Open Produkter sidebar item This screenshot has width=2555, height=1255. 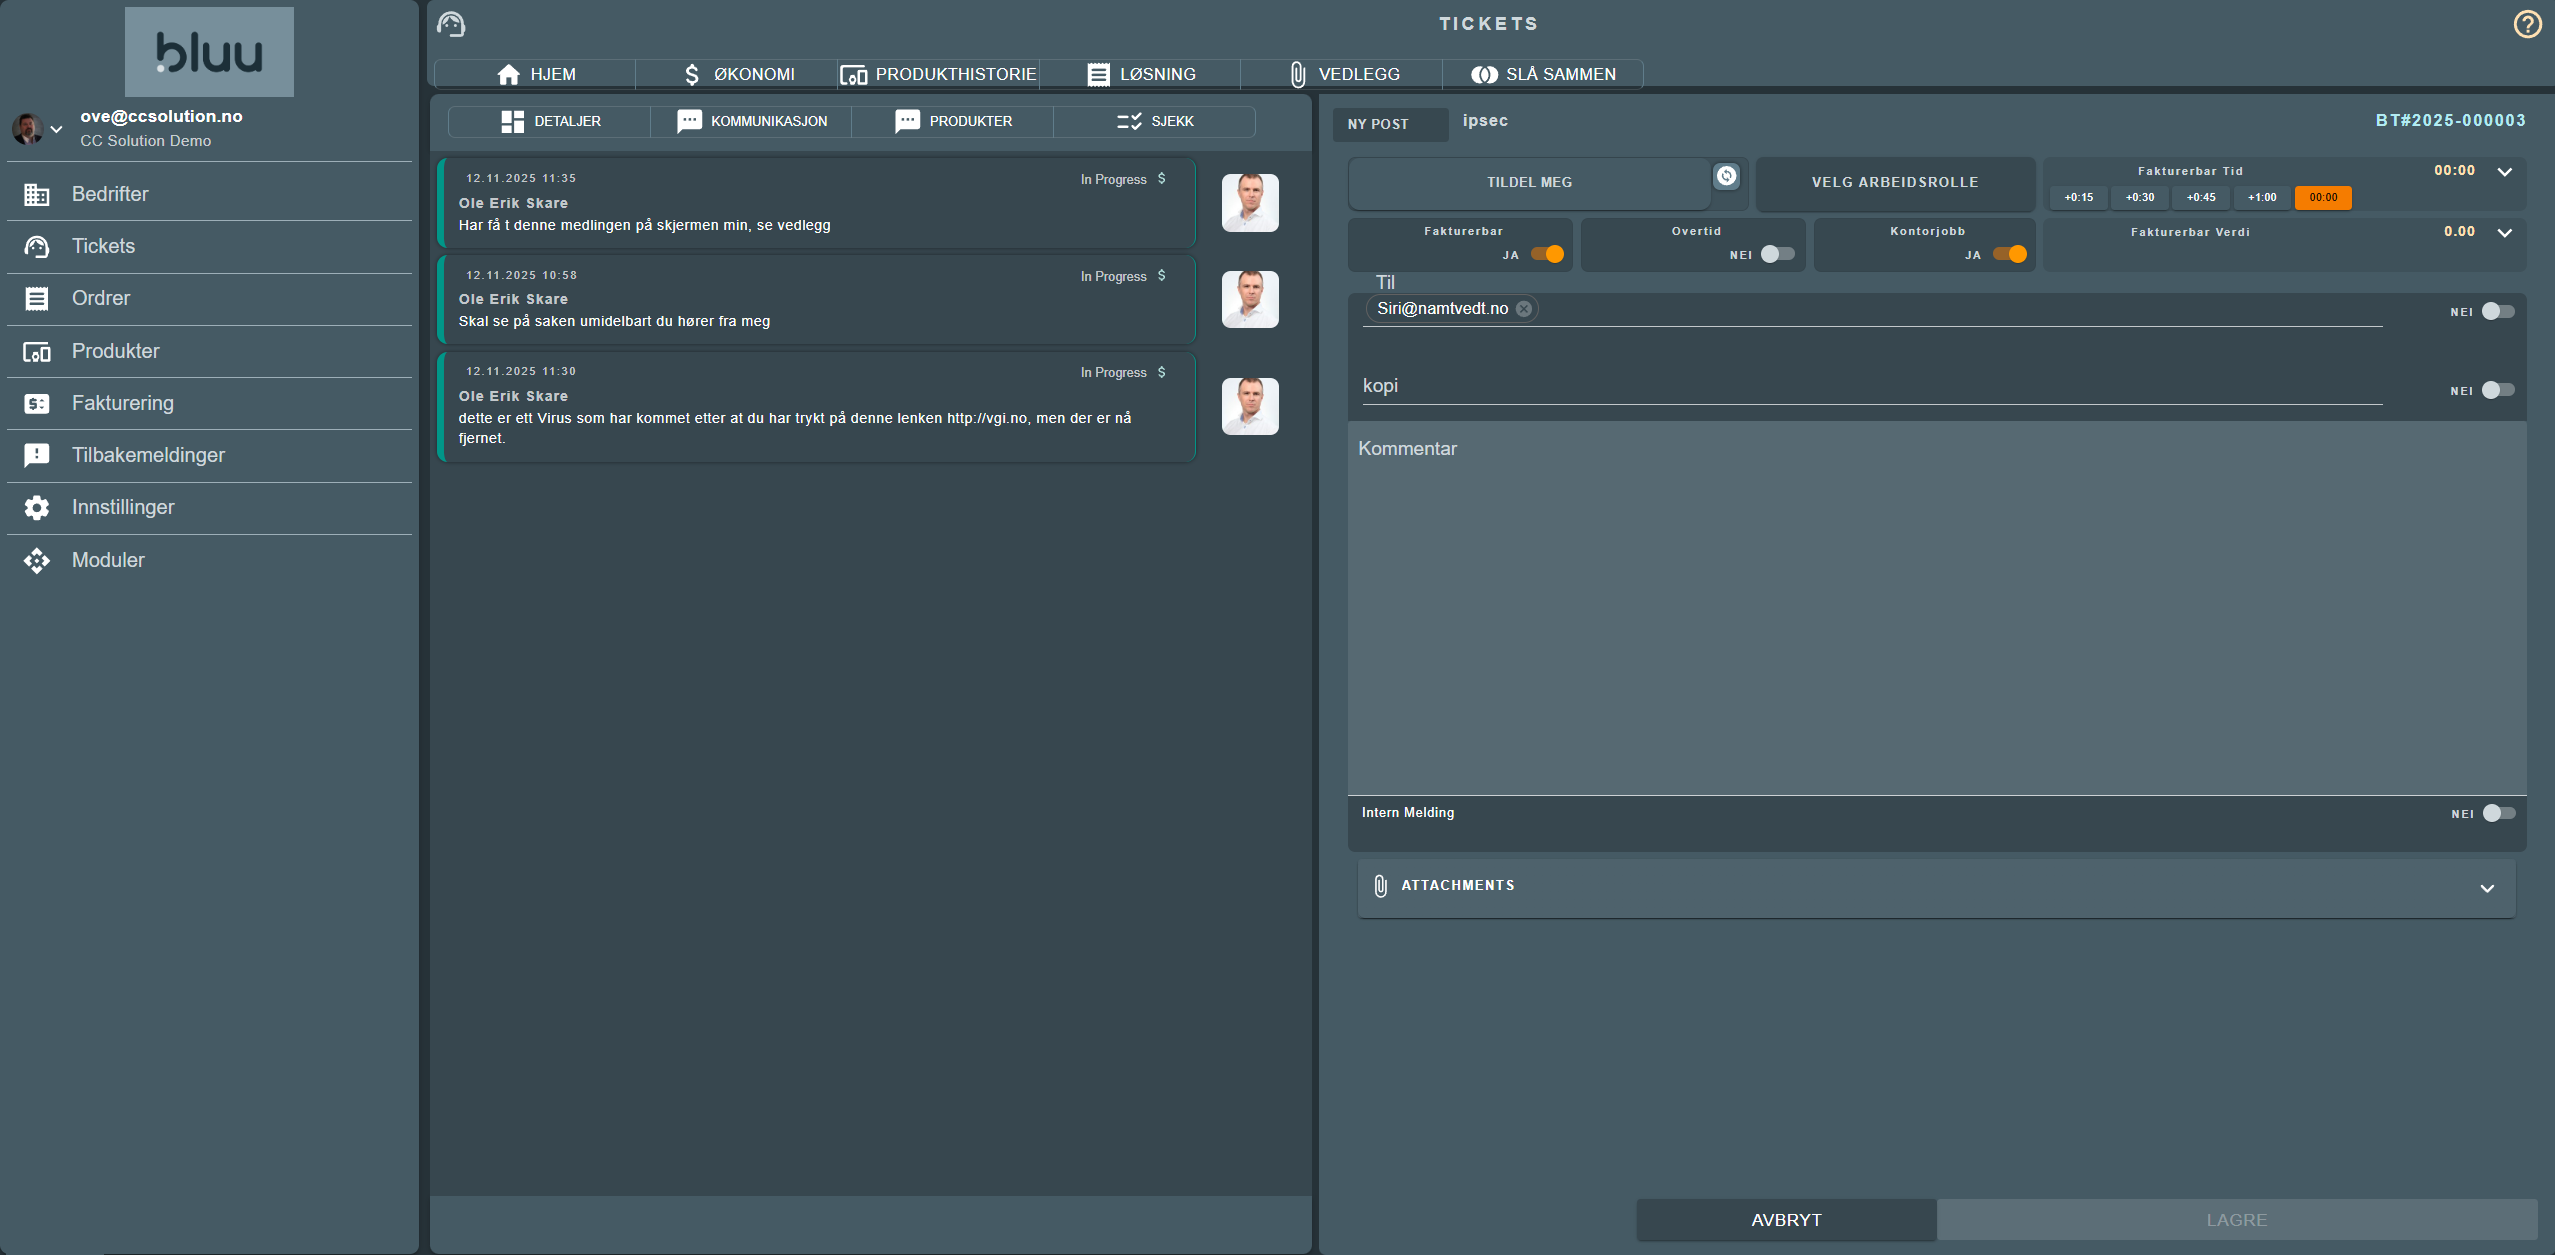[x=210, y=351]
